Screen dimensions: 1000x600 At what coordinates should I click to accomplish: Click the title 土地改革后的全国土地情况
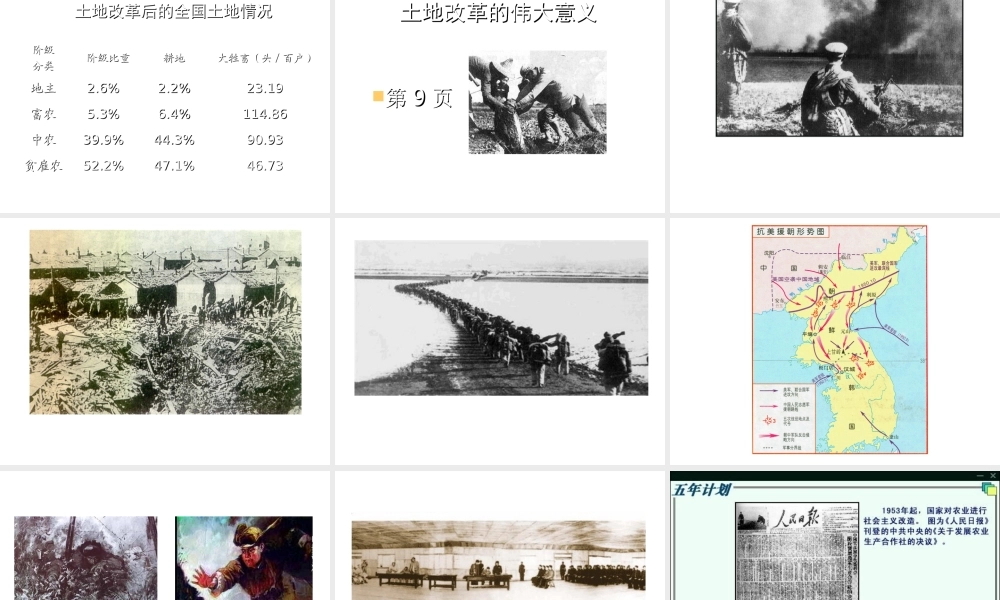click(173, 11)
